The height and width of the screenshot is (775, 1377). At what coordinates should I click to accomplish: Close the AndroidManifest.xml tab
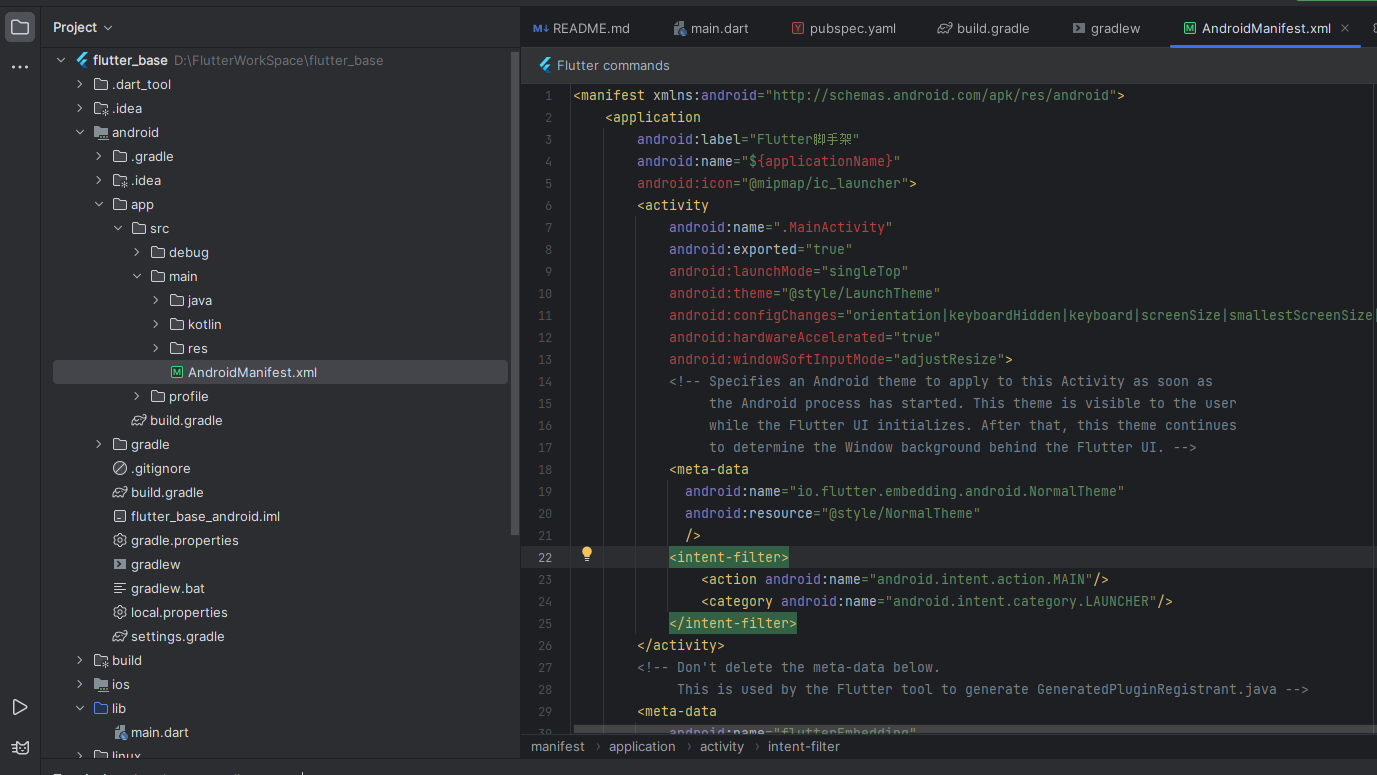coord(1345,28)
